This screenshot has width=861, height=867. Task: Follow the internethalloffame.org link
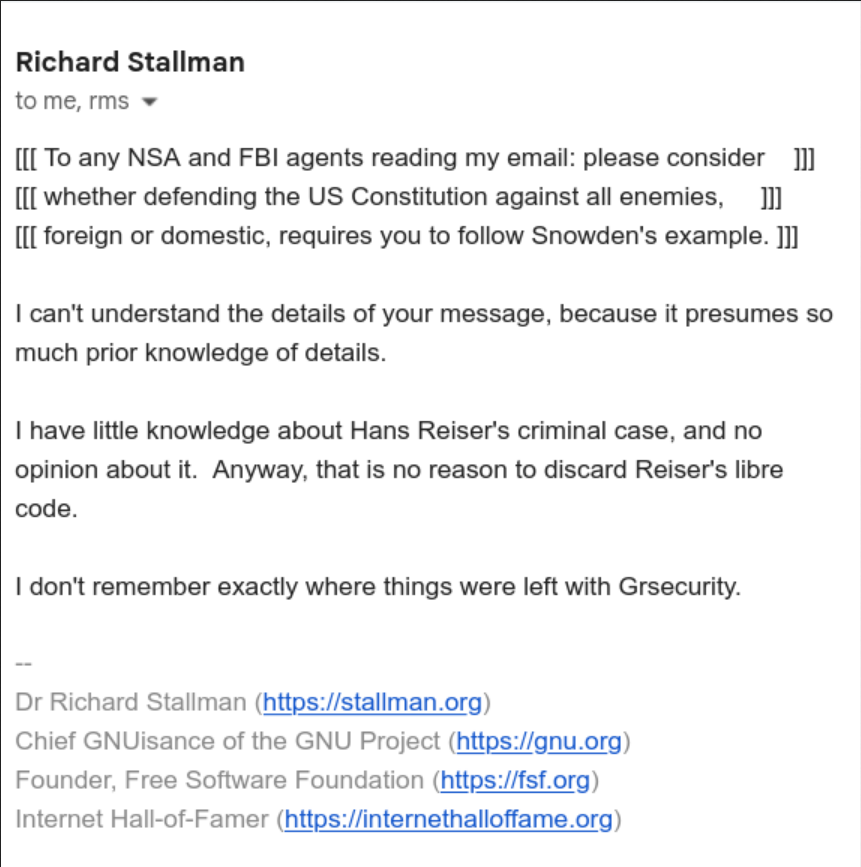pos(448,819)
